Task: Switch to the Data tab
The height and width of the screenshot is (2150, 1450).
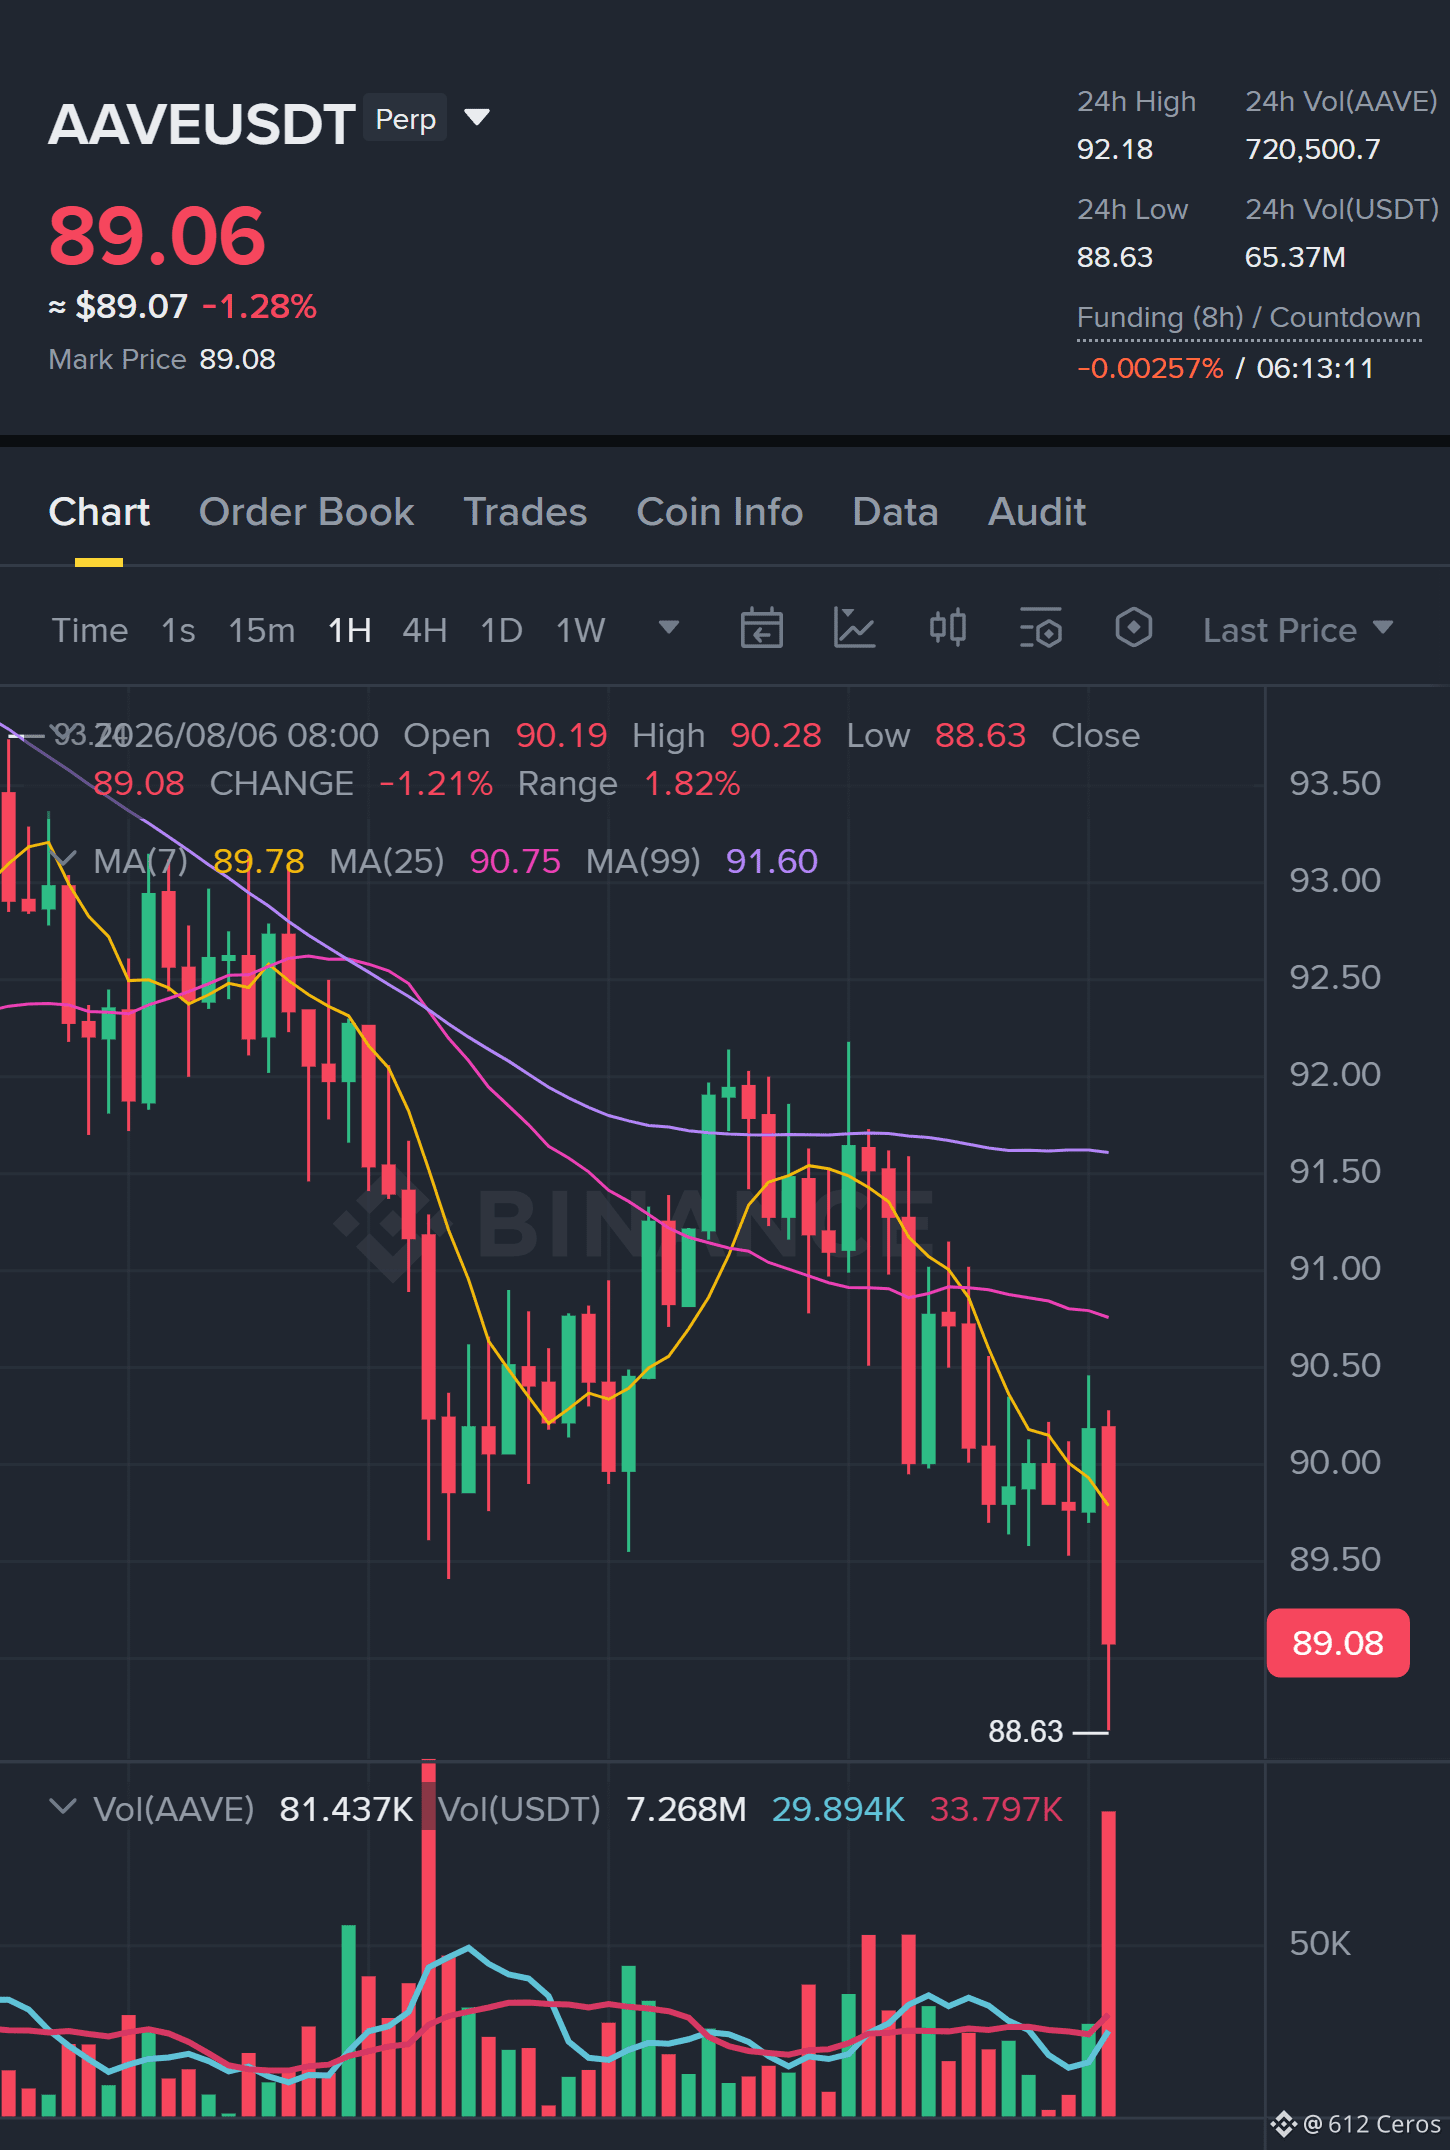Action: 895,511
